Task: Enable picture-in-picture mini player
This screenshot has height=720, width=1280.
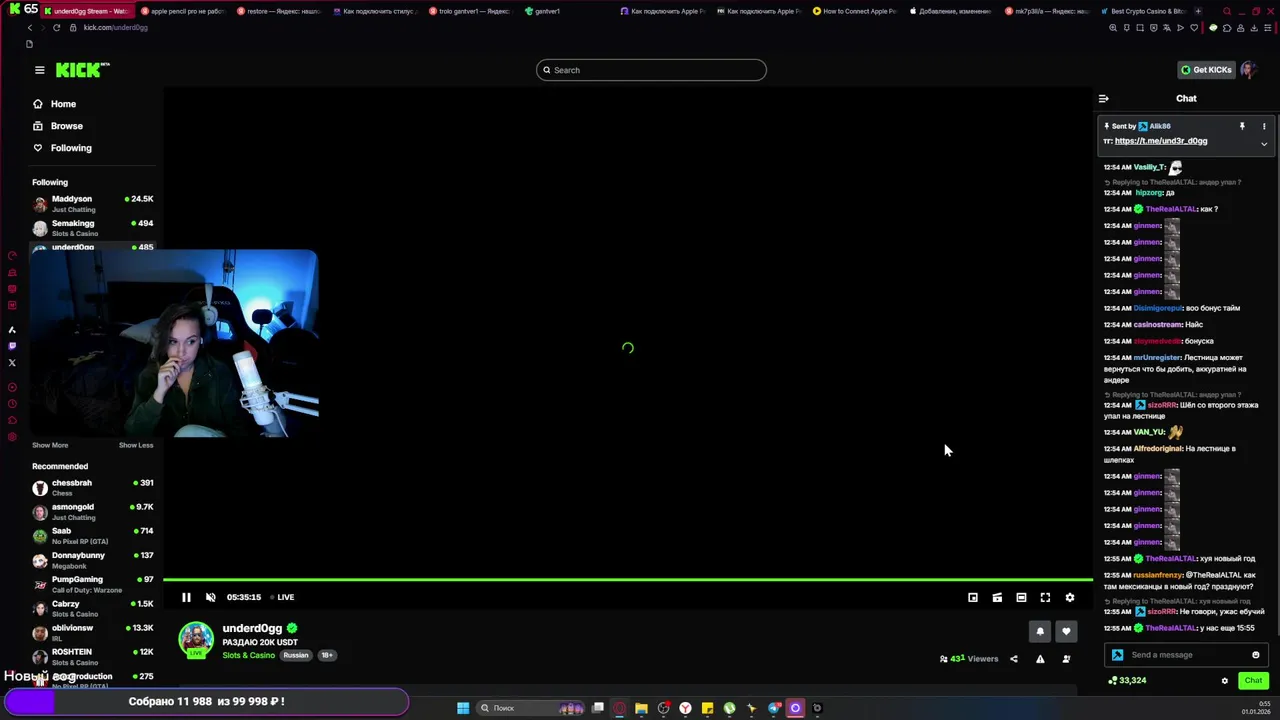Action: (973, 597)
